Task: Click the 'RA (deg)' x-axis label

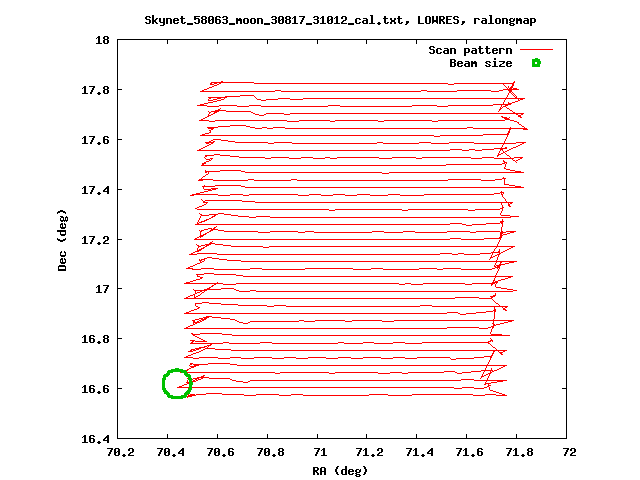Action: coord(340,471)
